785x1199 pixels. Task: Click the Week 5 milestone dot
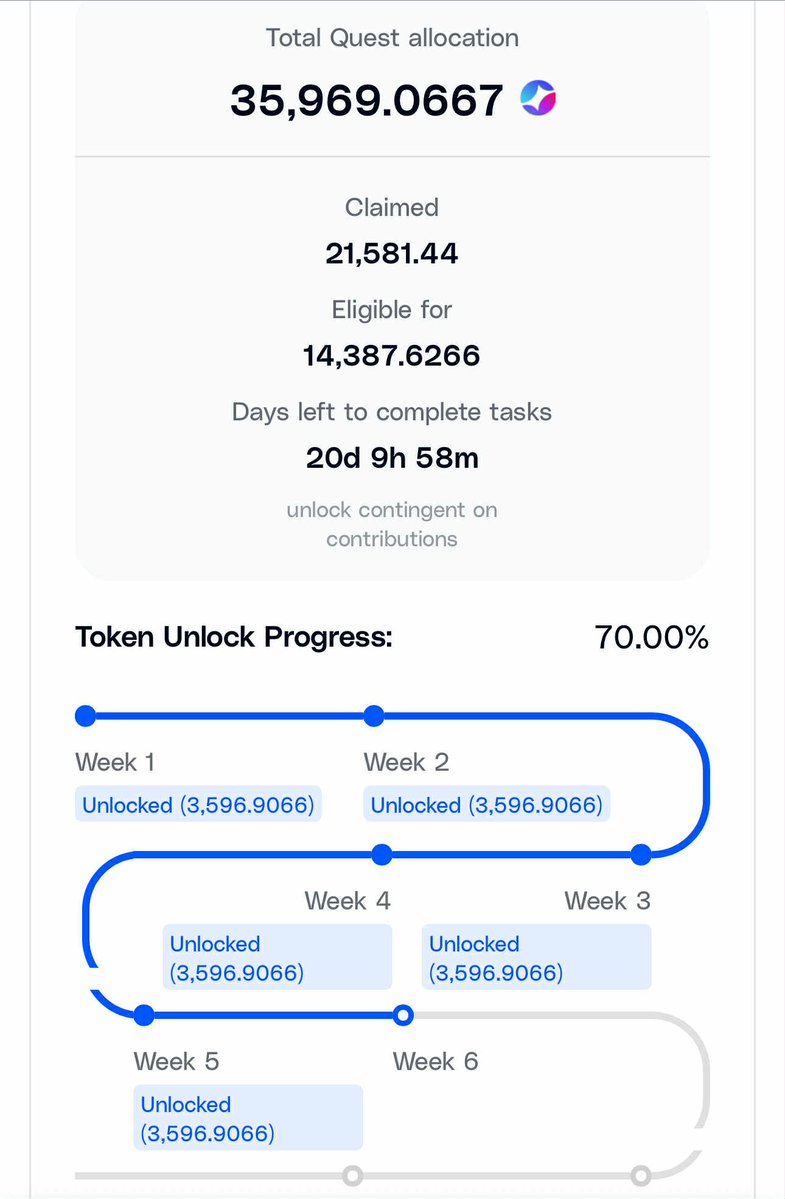144,1016
